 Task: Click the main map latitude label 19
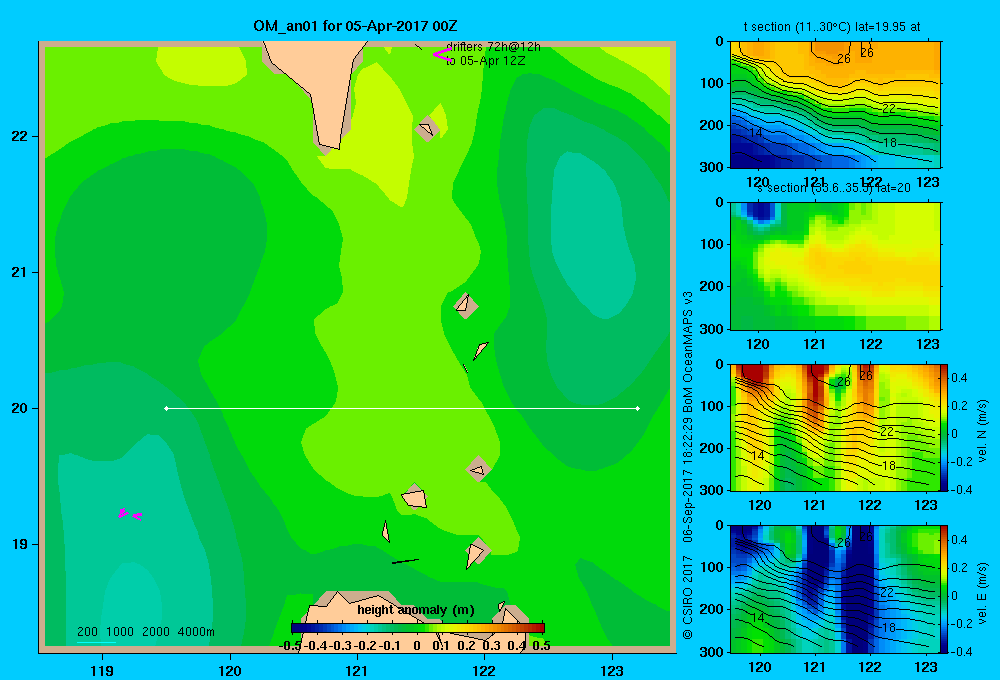pyautogui.click(x=20, y=544)
